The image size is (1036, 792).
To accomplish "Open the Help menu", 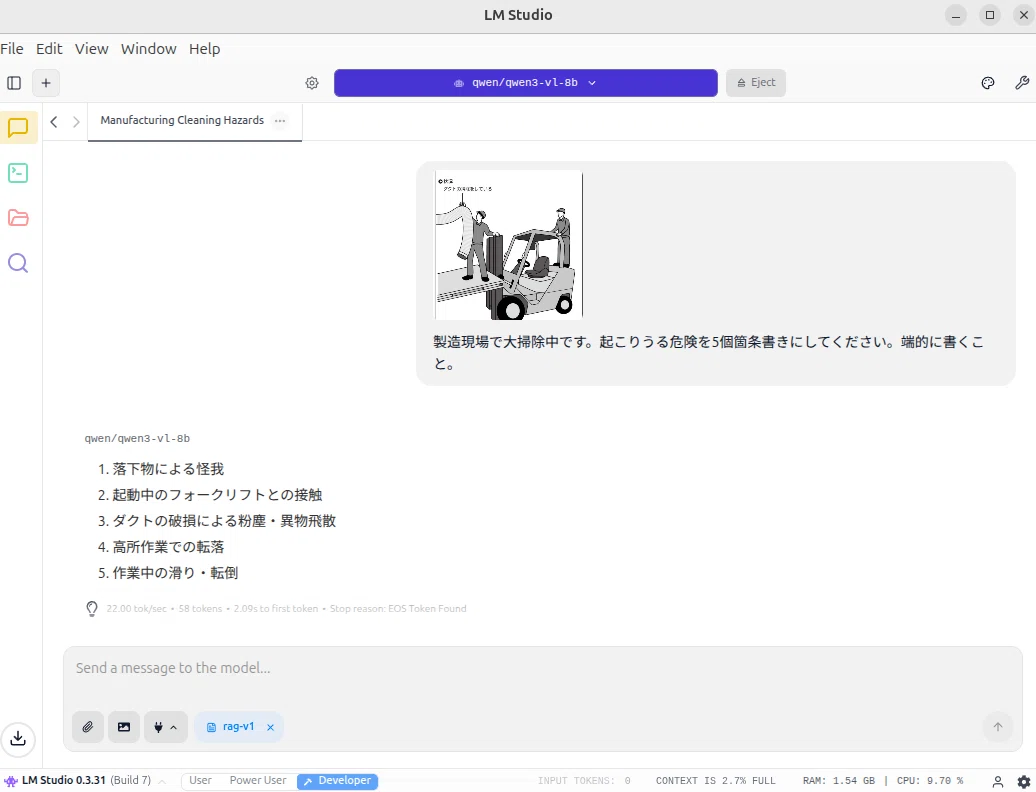I will pos(204,49).
